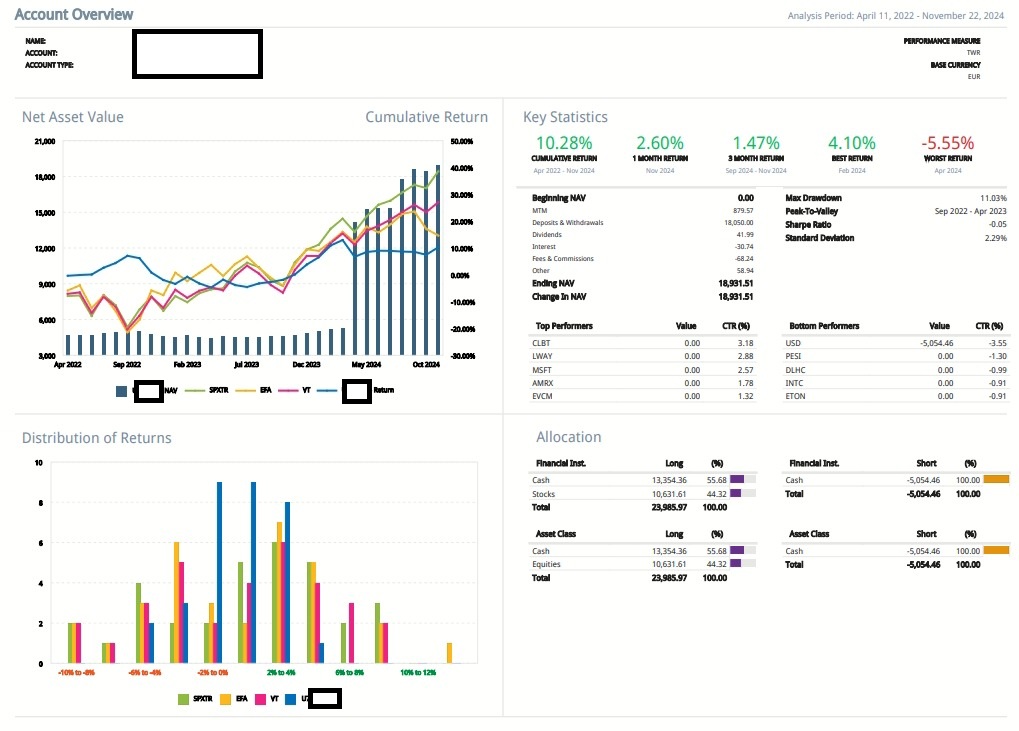Click the "2% to 4%" bucket label
Screen dimensions: 1019x731
coord(281,672)
